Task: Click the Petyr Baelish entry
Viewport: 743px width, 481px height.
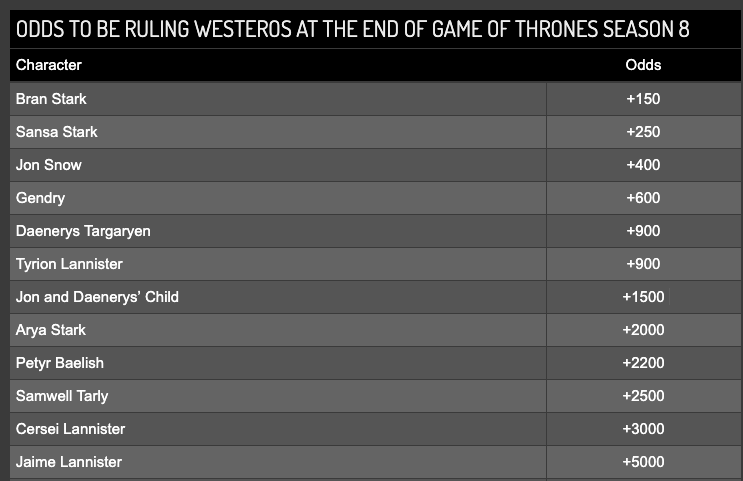Action: [59, 363]
